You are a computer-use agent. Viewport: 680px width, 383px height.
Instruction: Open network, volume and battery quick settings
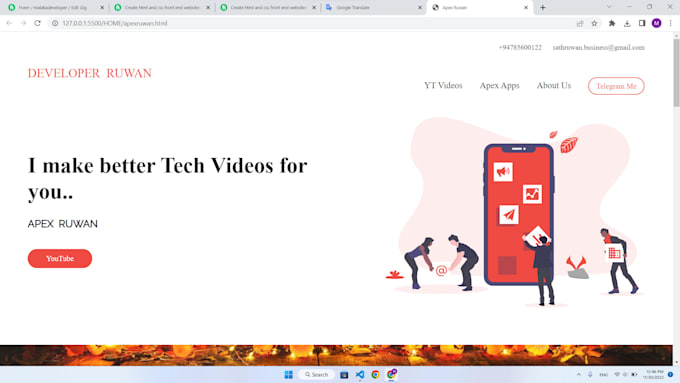(x=625, y=374)
